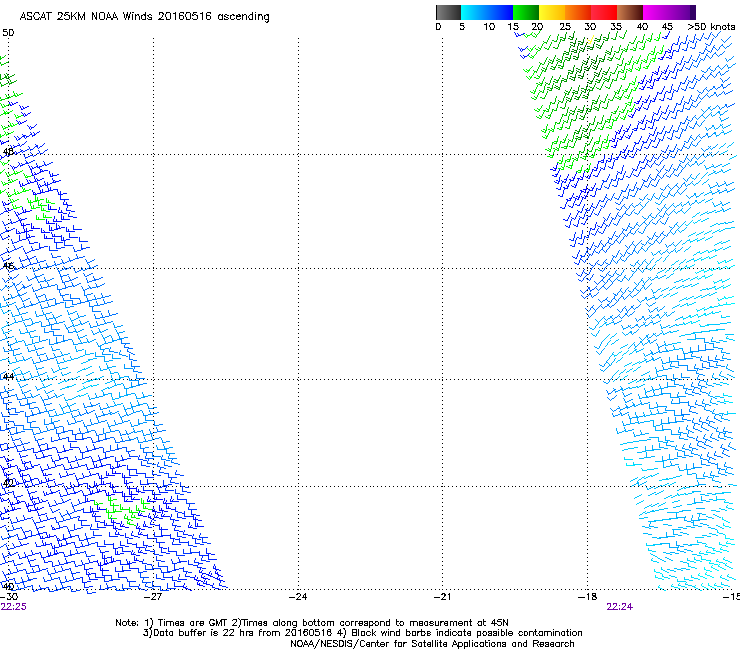Select the orange 25-30 knot color segment

[x=578, y=12]
